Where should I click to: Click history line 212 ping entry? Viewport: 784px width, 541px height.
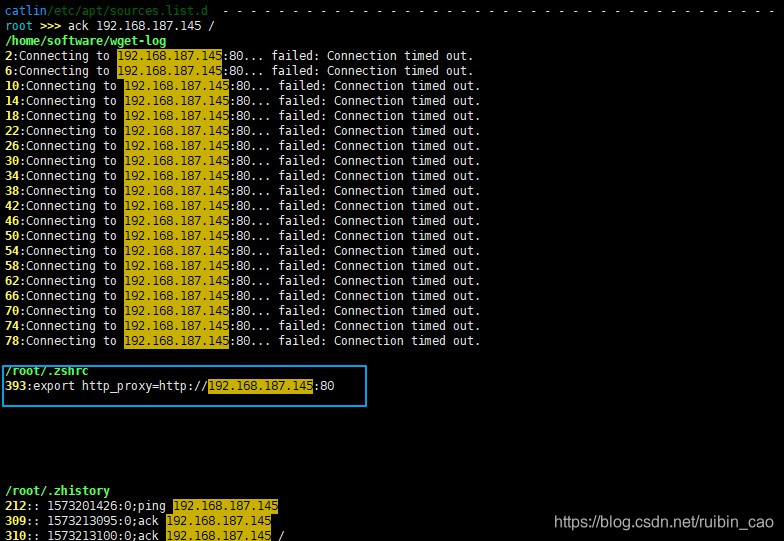[x=142, y=506]
